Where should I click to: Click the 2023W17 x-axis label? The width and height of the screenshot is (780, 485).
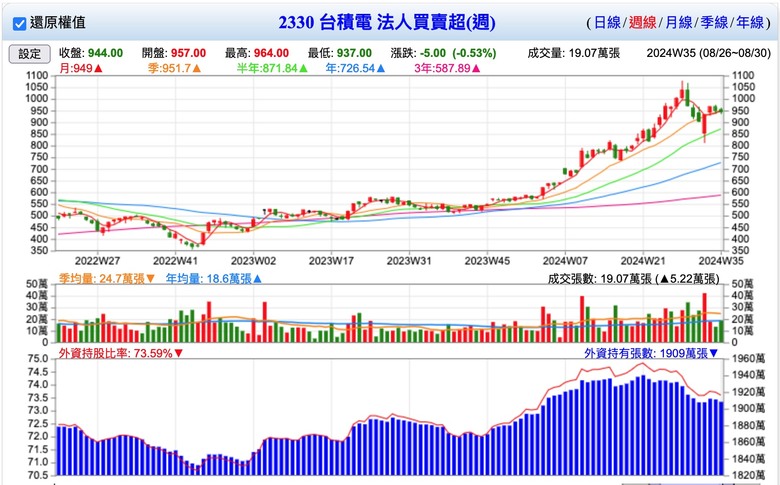331,261
